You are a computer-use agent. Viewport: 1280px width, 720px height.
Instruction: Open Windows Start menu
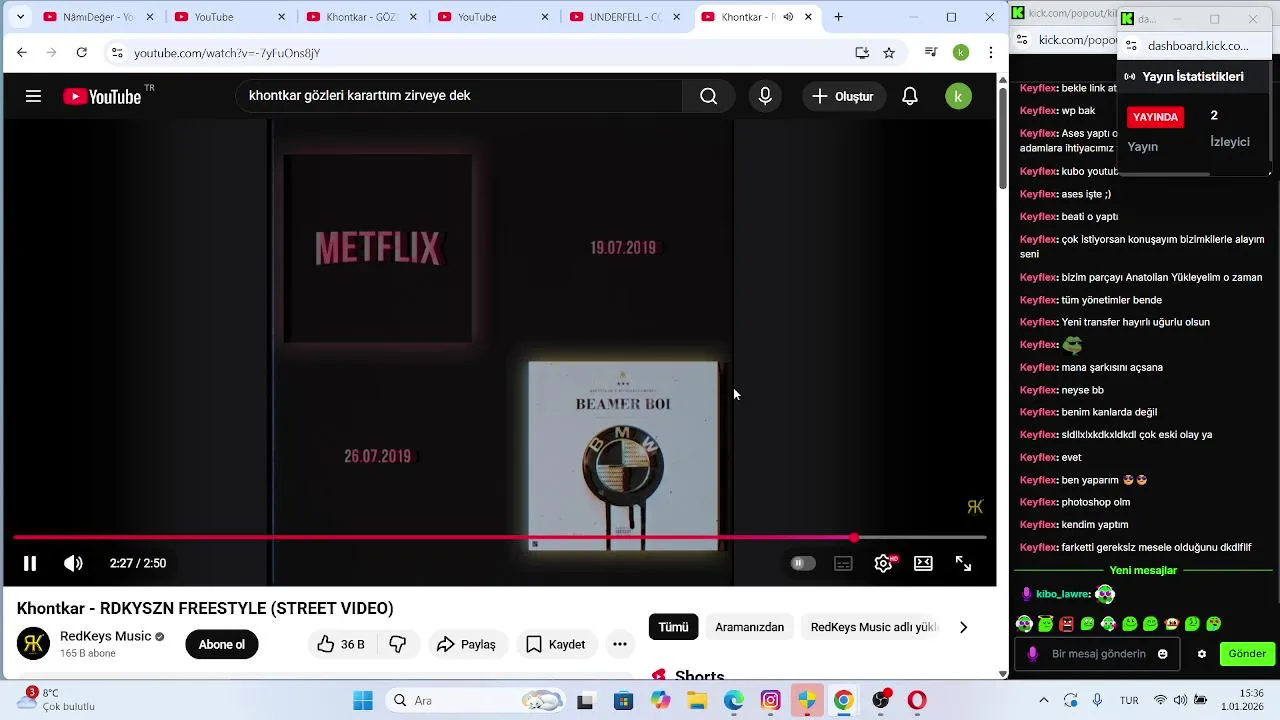click(362, 700)
